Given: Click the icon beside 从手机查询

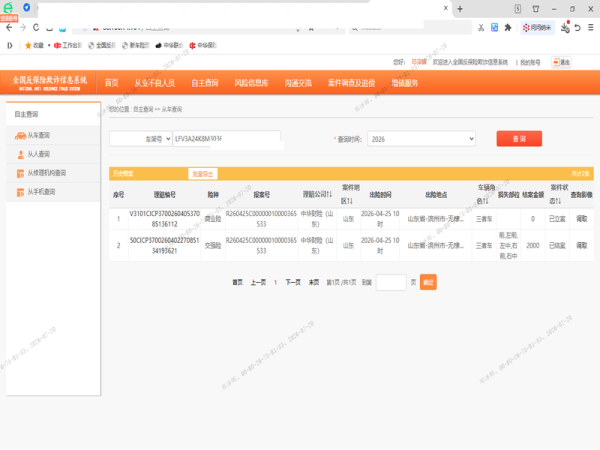Looking at the screenshot, I should tap(21, 192).
